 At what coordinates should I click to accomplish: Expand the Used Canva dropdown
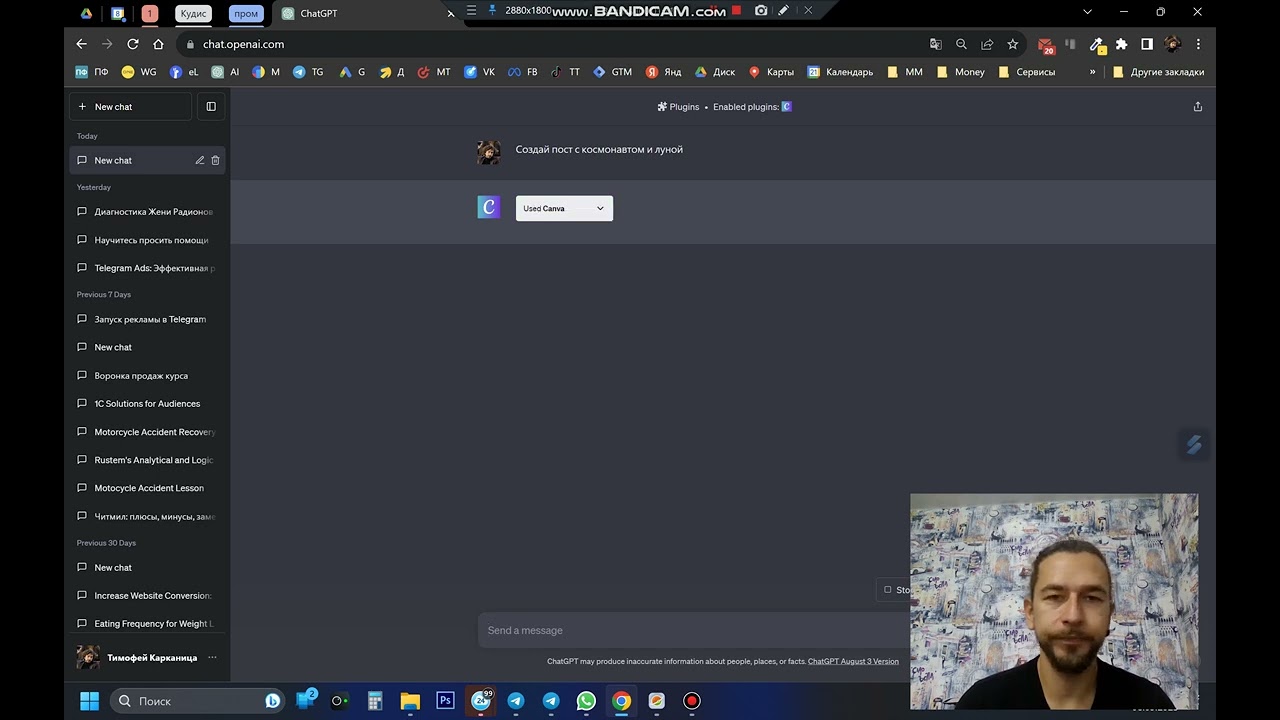(564, 208)
